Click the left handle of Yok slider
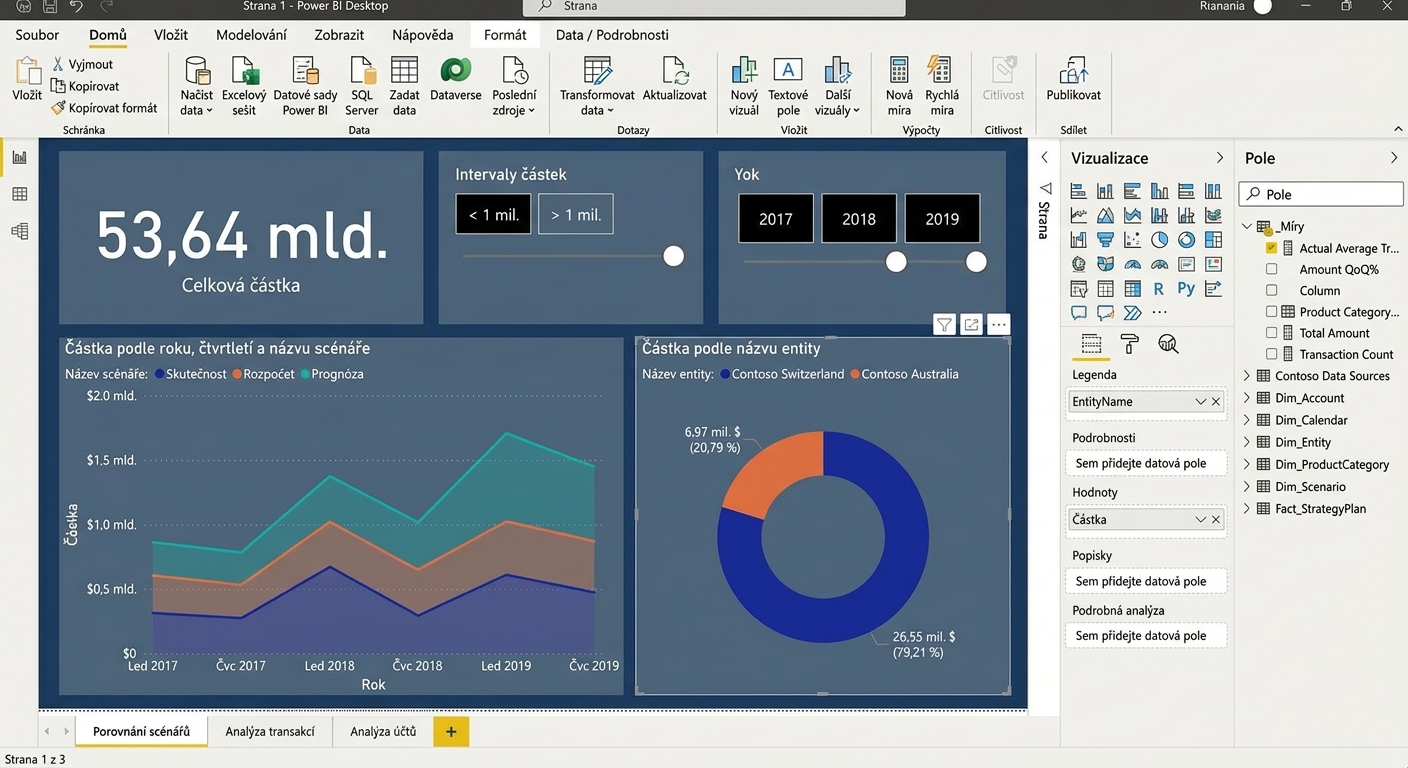1408x768 pixels. 896,262
